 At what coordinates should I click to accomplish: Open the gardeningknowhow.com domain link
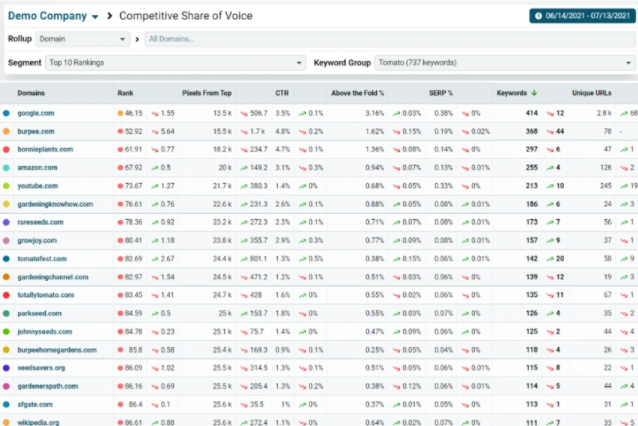coord(55,204)
